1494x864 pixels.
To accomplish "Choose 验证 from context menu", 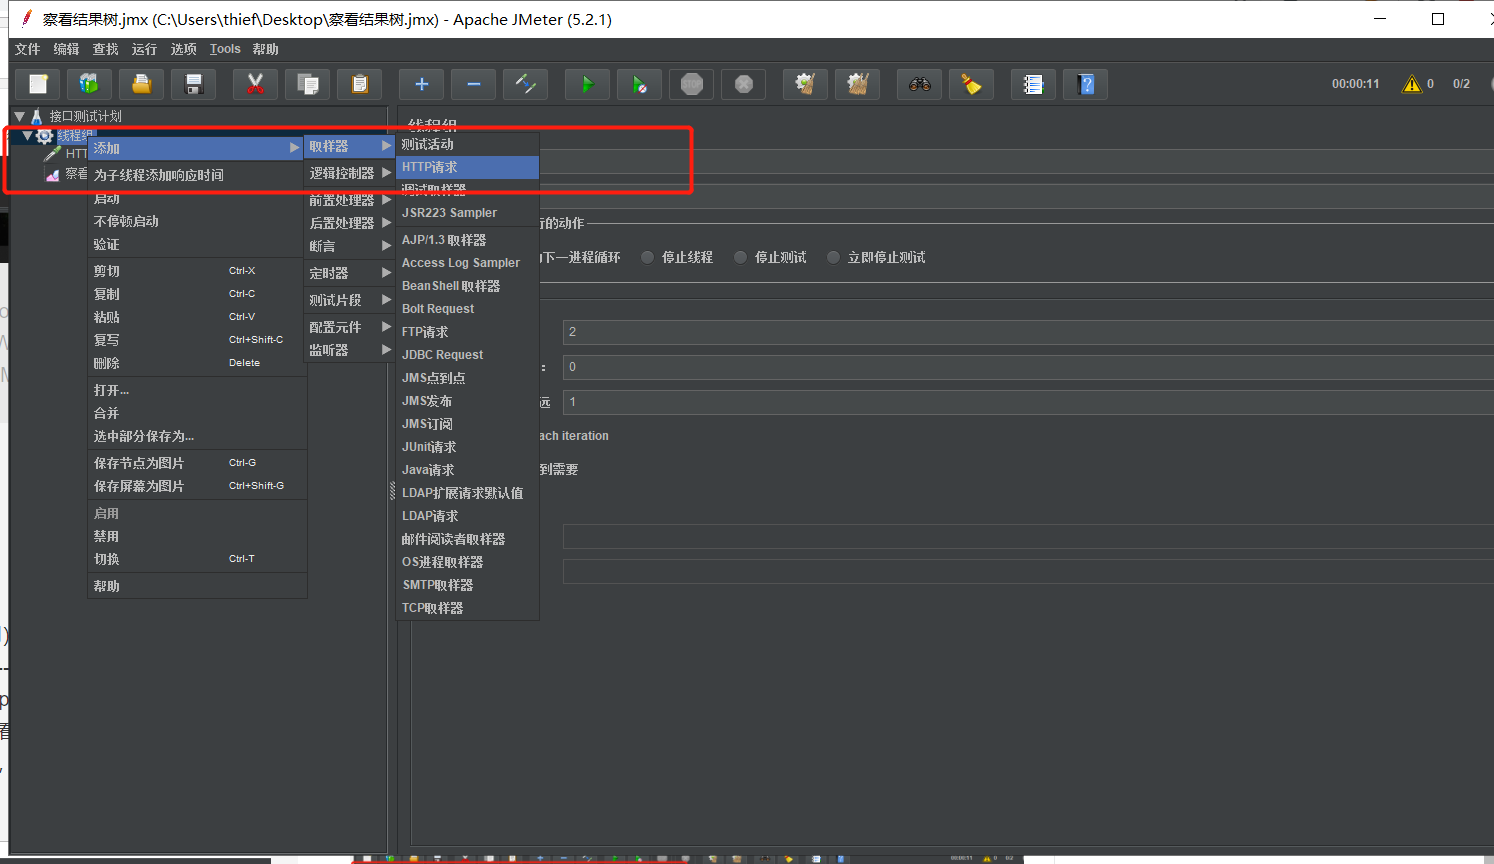I will pos(197,244).
